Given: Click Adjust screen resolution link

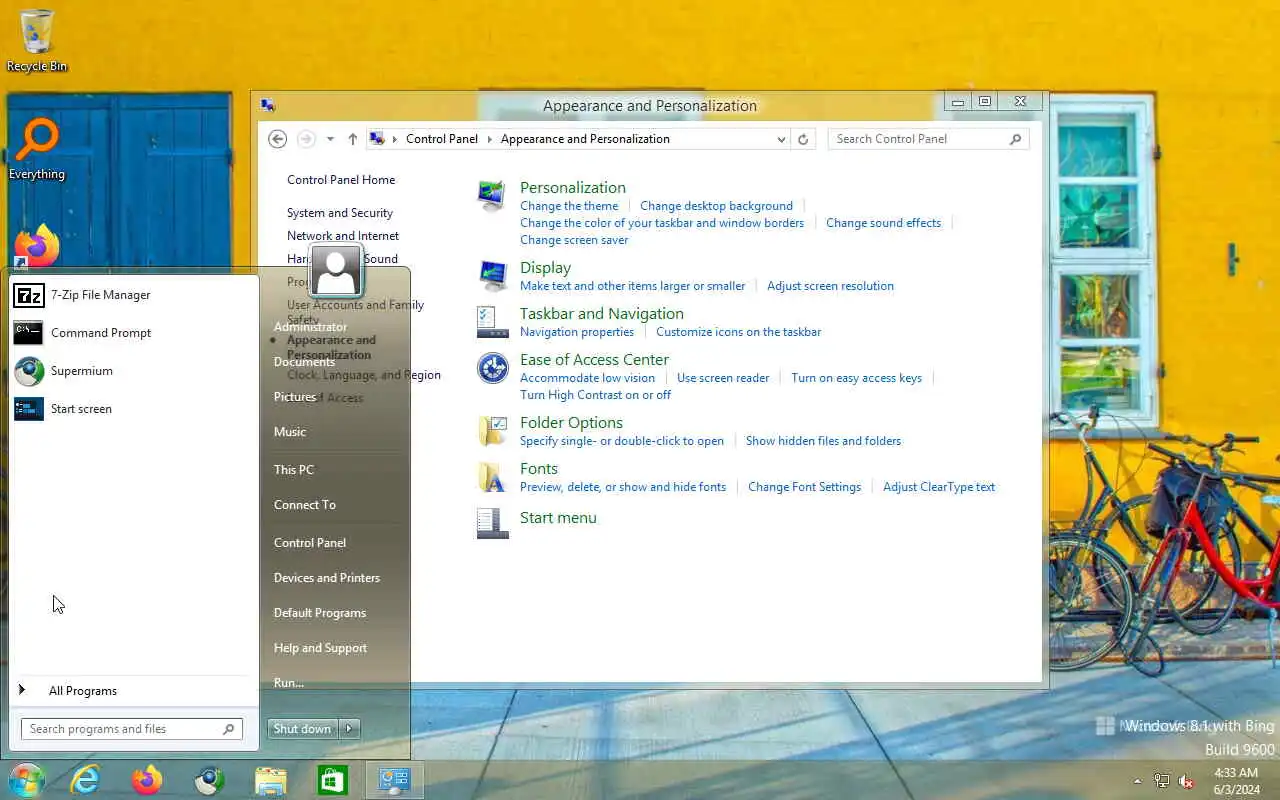Looking at the screenshot, I should (830, 286).
